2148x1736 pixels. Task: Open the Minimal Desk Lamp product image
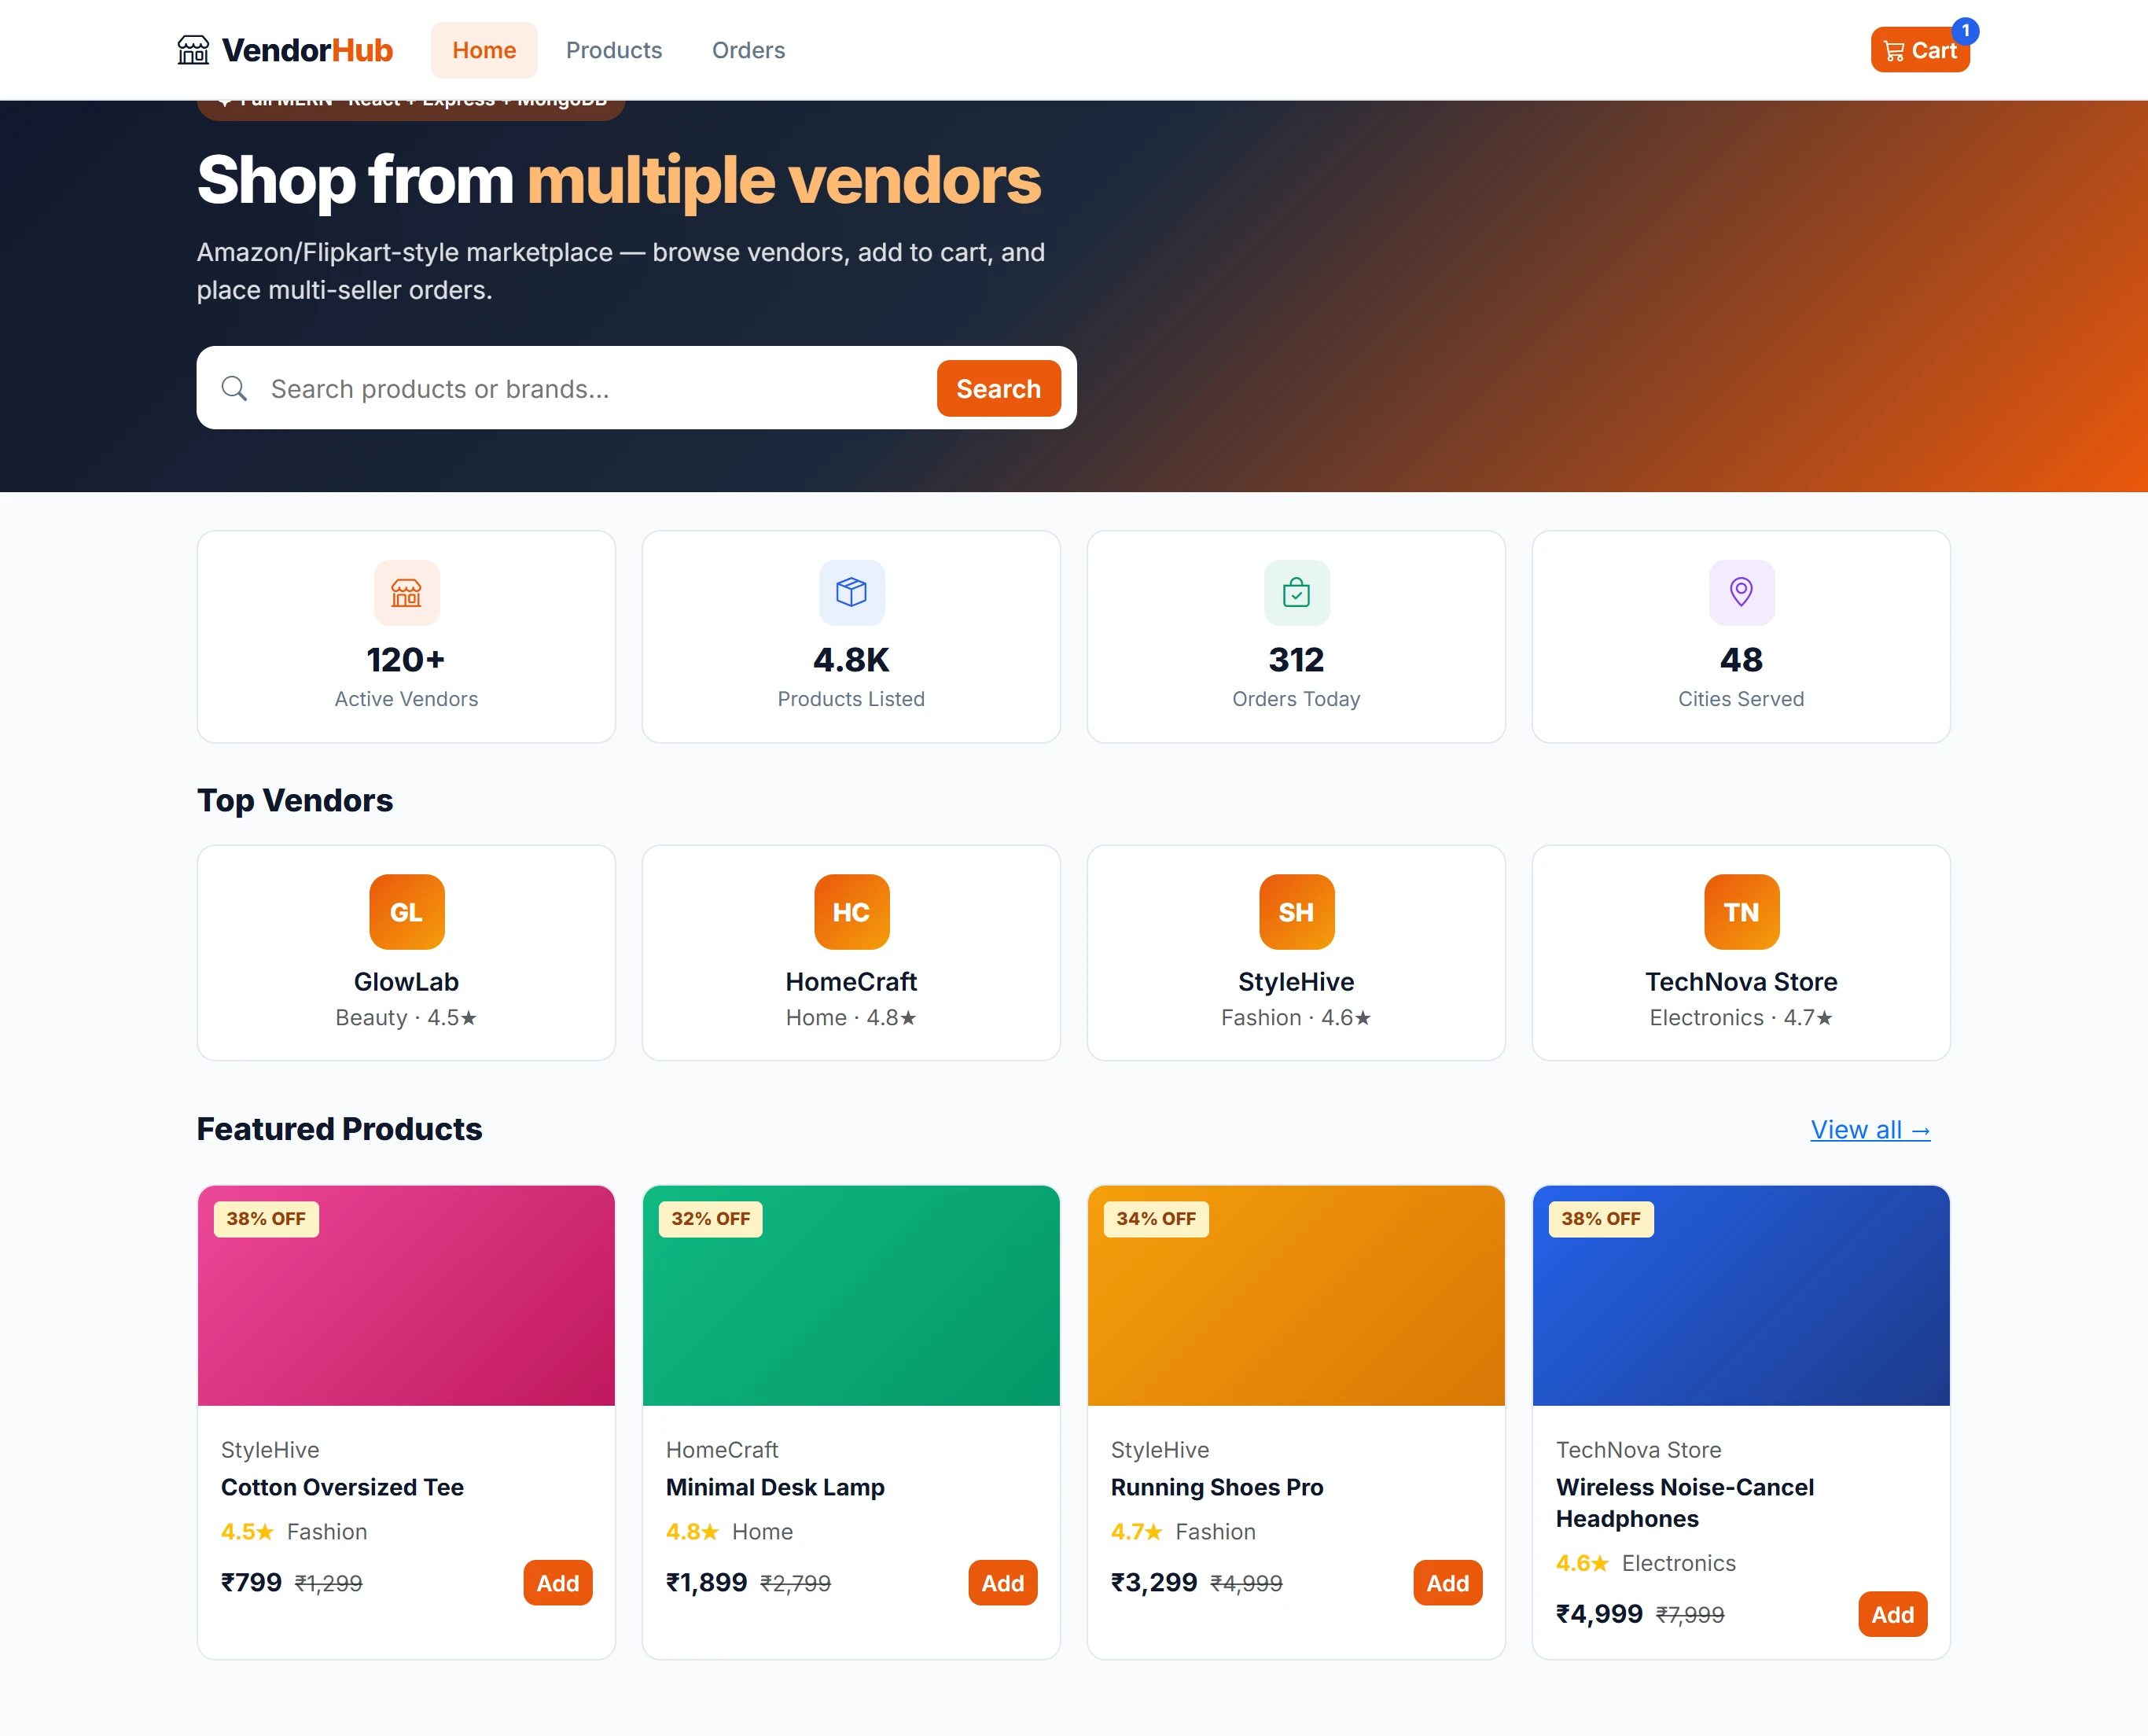(x=851, y=1296)
